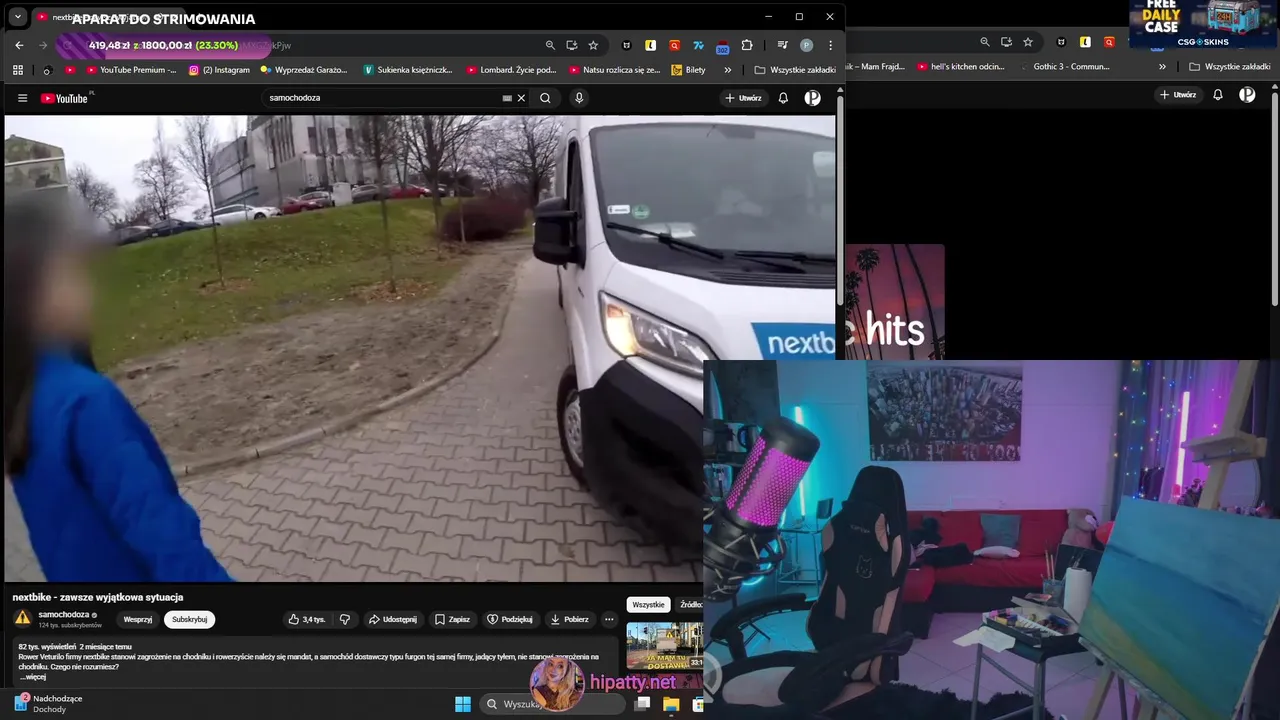
Task: Open 'Nadchodzące Dochody' widget on taskbar
Action: (48, 703)
